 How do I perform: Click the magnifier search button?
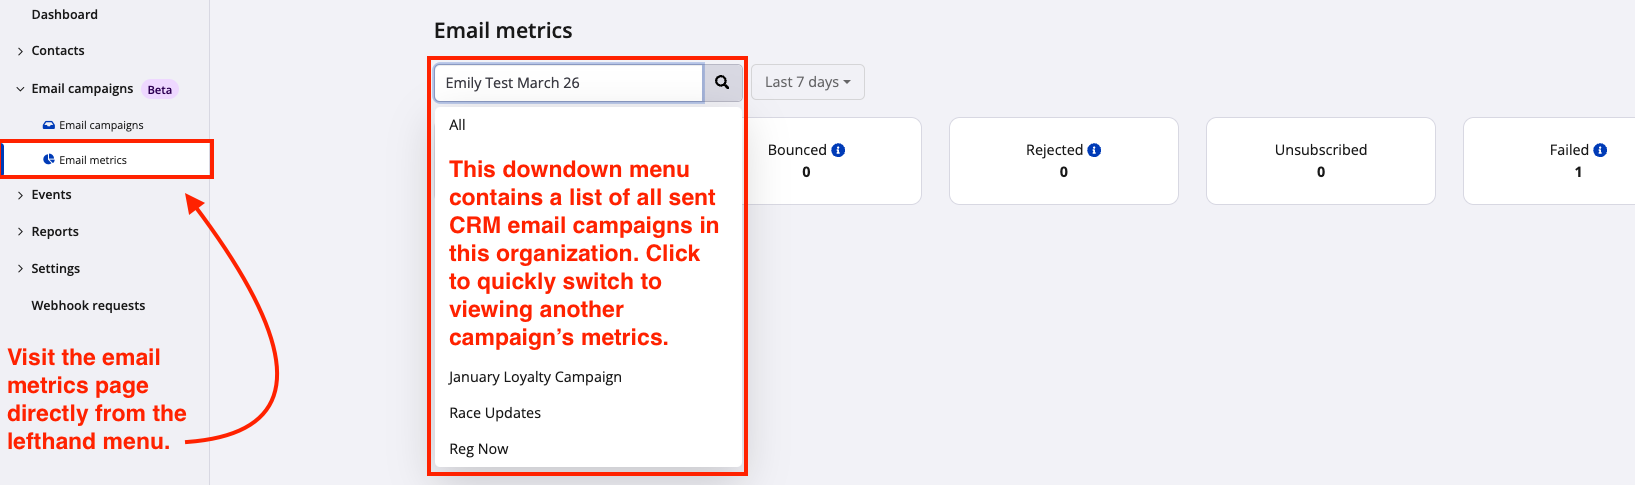[x=722, y=83]
